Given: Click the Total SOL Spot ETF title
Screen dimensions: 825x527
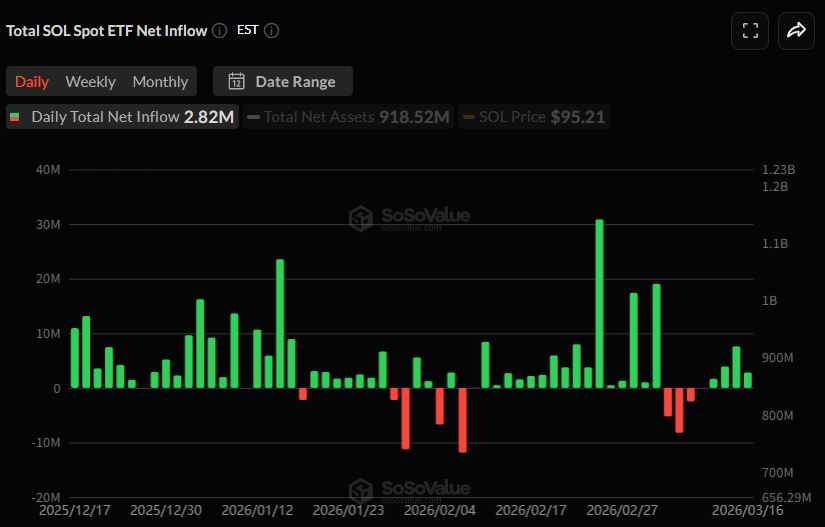Looking at the screenshot, I should pos(106,30).
